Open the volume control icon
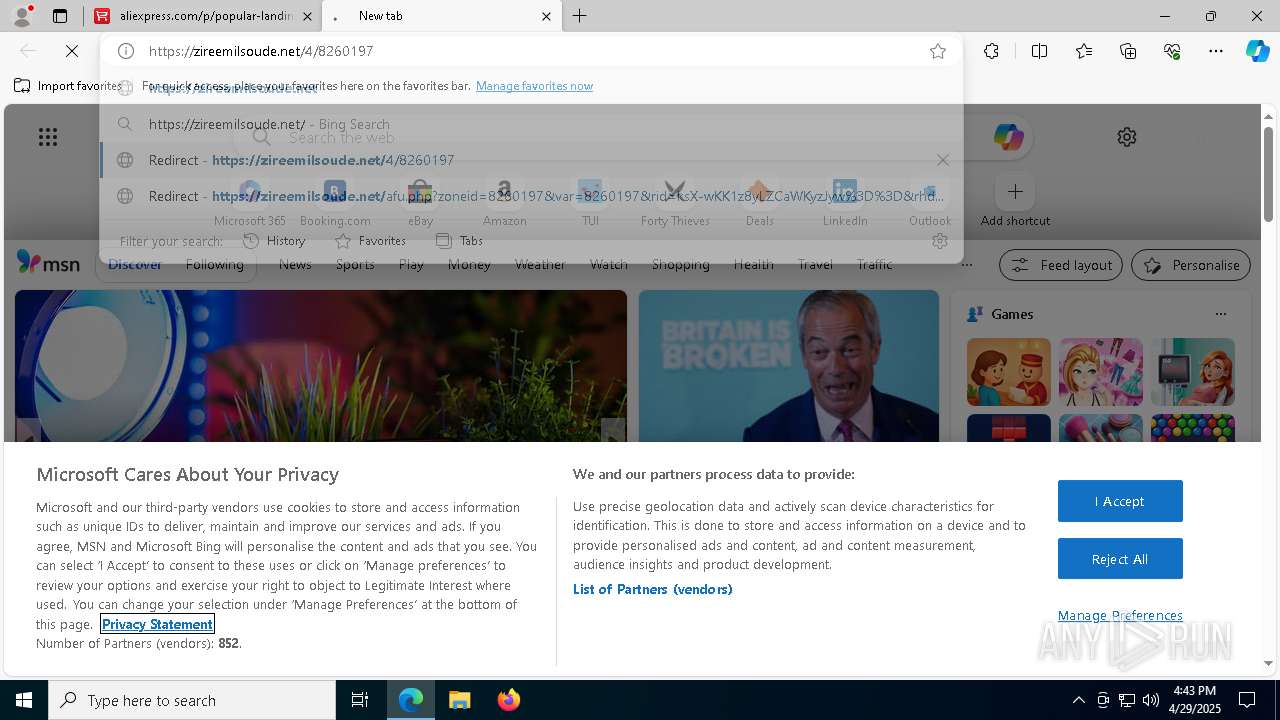Screen dimensions: 1280x720 pyautogui.click(x=1151, y=700)
